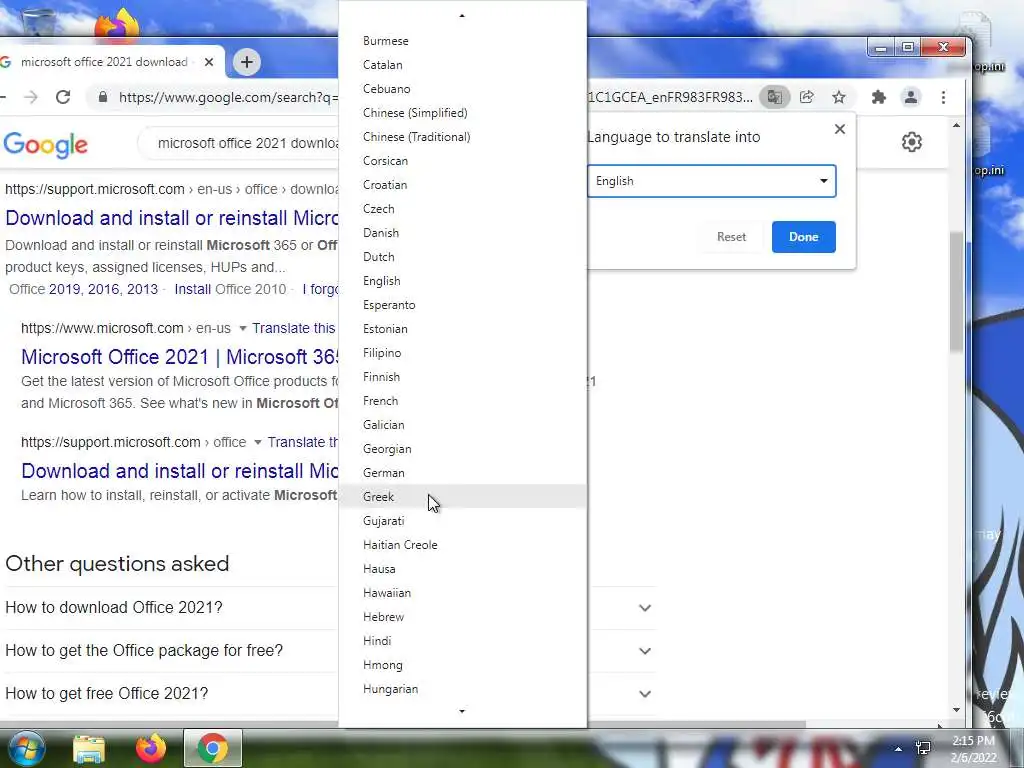This screenshot has width=1024, height=768.
Task: Click the lock icon beside the URL
Action: pos(103,97)
